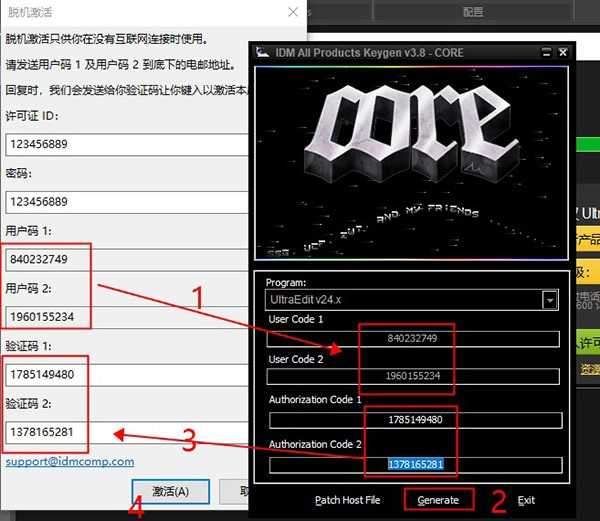Click the 验证码 1 field with 1785149480

pos(127,375)
